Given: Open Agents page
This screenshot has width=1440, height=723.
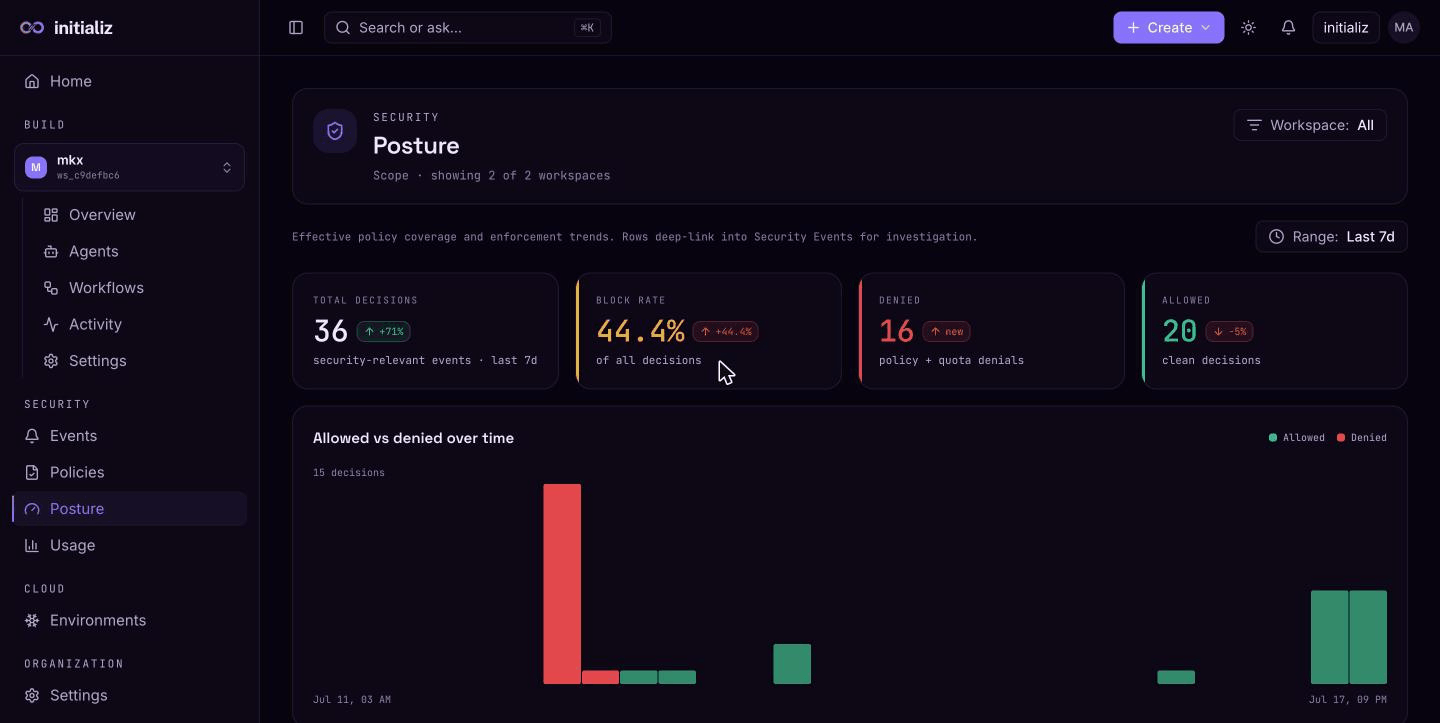Looking at the screenshot, I should click(x=138, y=251).
